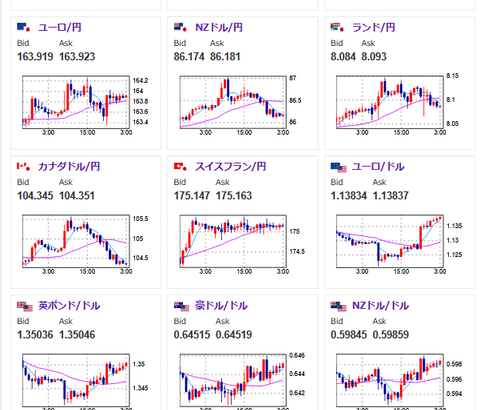
Task: Click the Euro/Yen flag icon
Action: 23,27
